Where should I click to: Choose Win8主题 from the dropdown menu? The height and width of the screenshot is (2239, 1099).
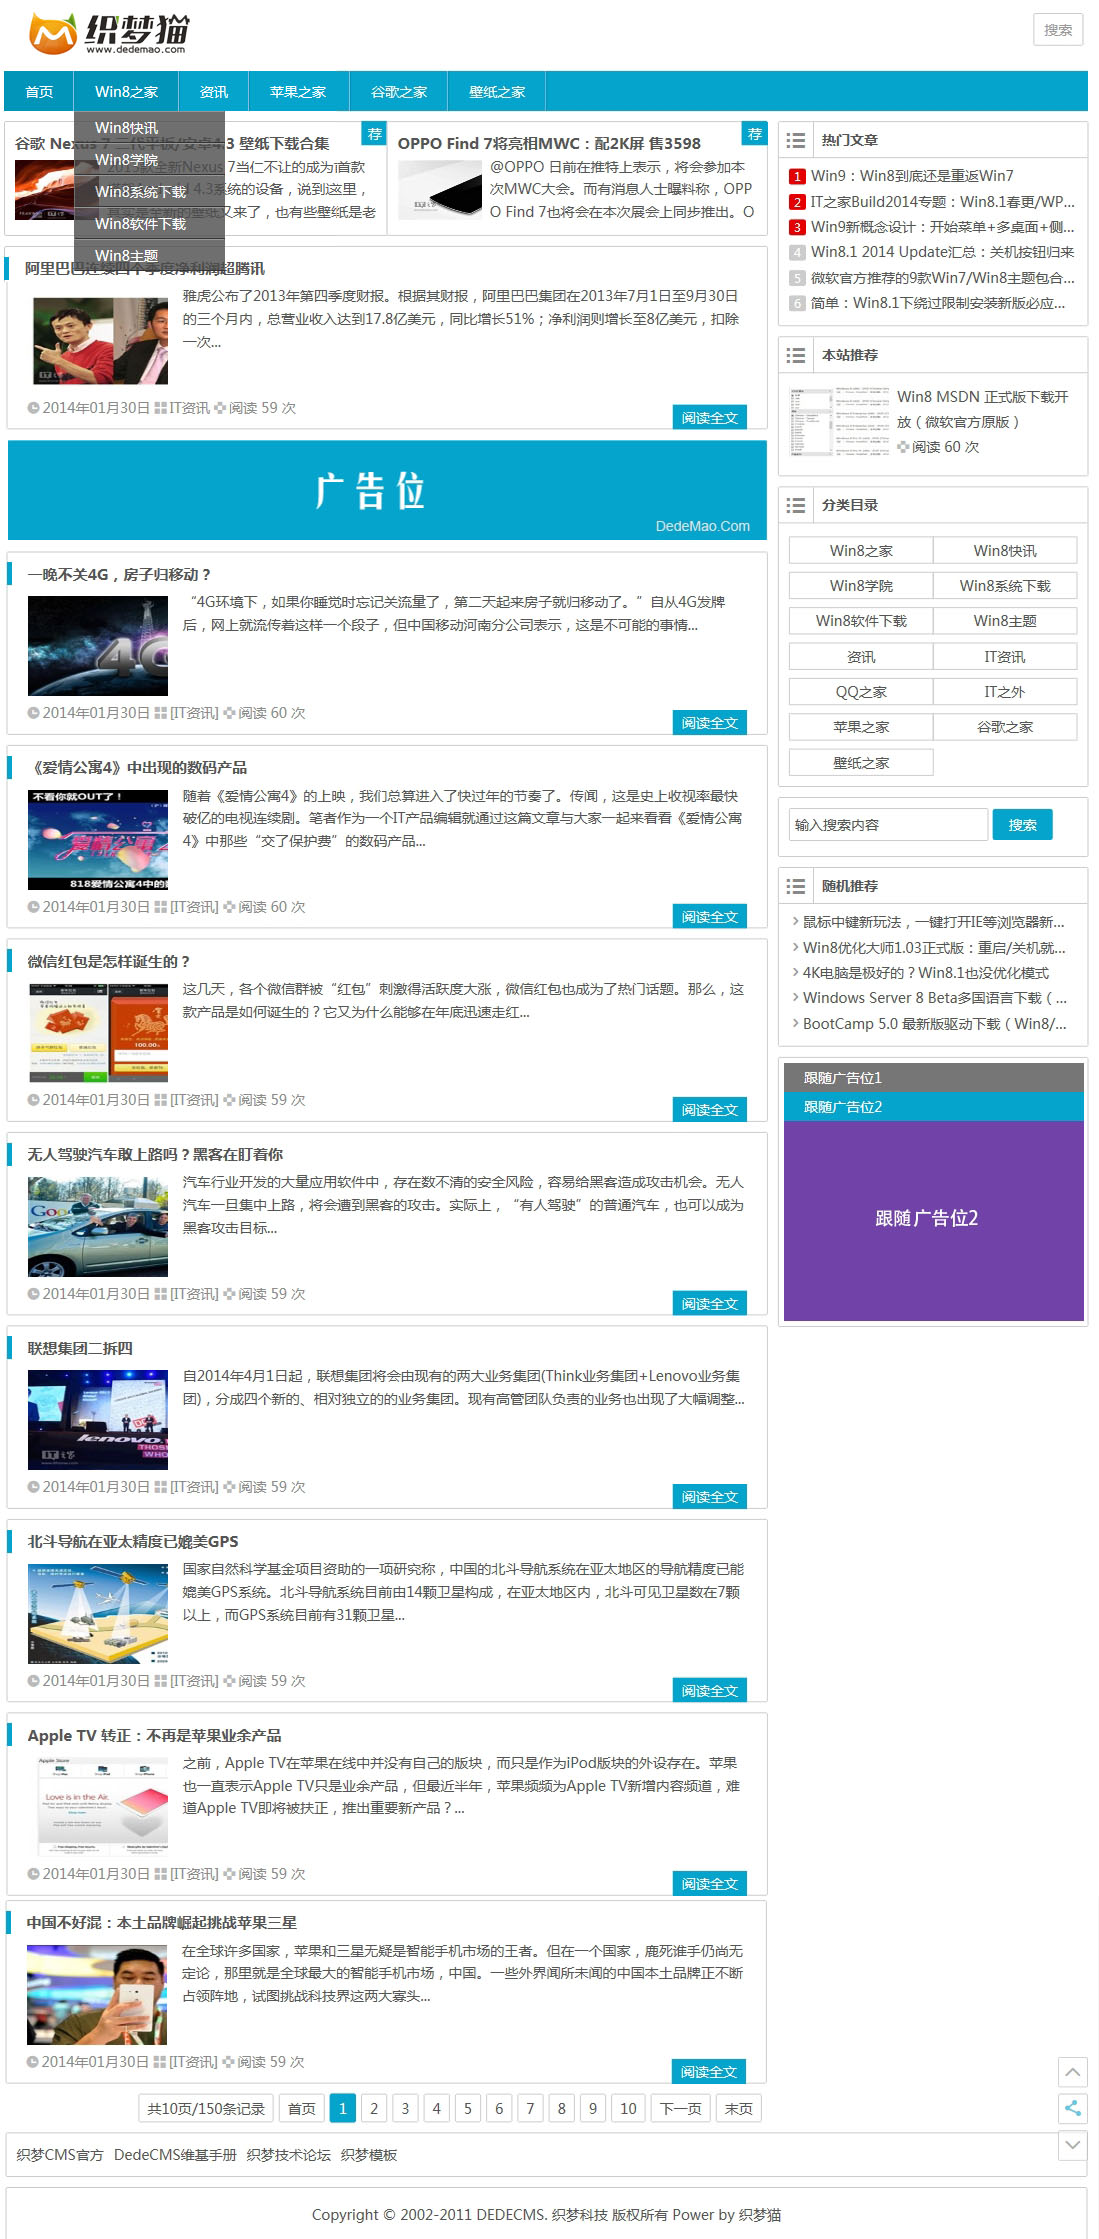click(x=149, y=255)
